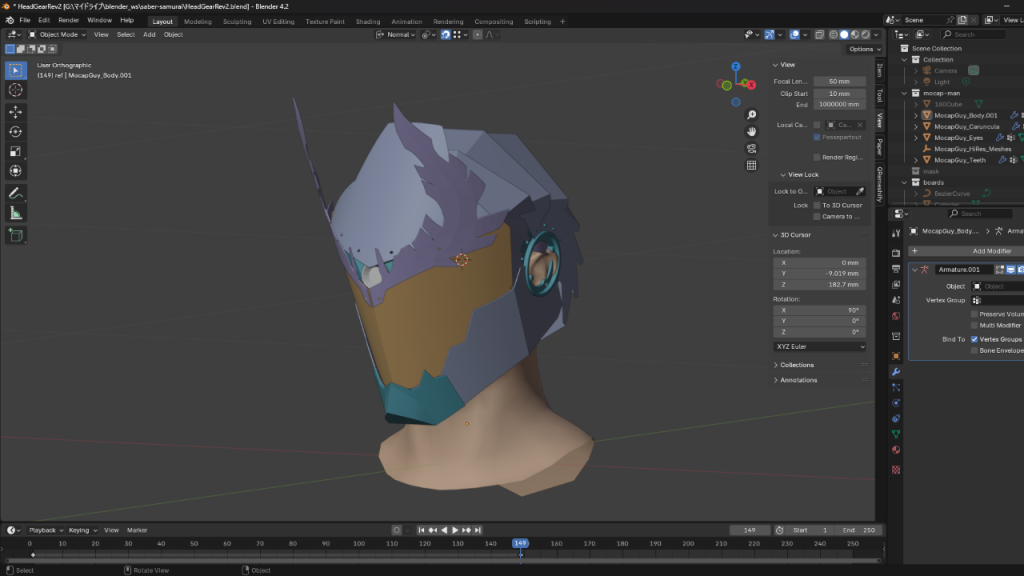Open the Object Mode dropdown

coord(57,34)
